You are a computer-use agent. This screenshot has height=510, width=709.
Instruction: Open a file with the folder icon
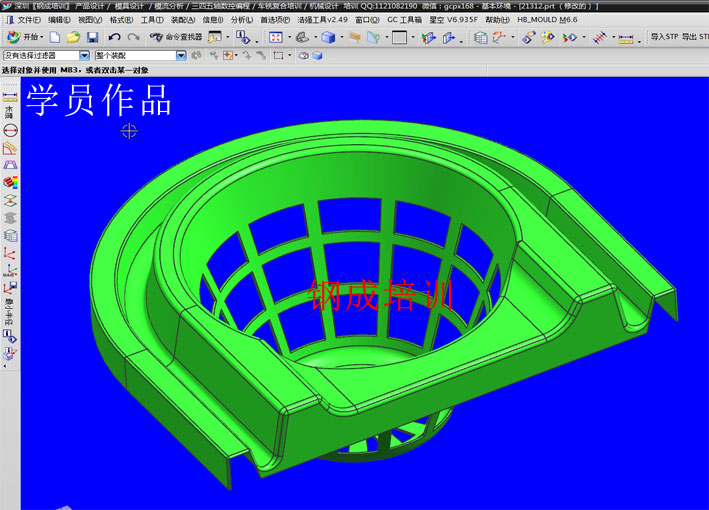(73, 37)
